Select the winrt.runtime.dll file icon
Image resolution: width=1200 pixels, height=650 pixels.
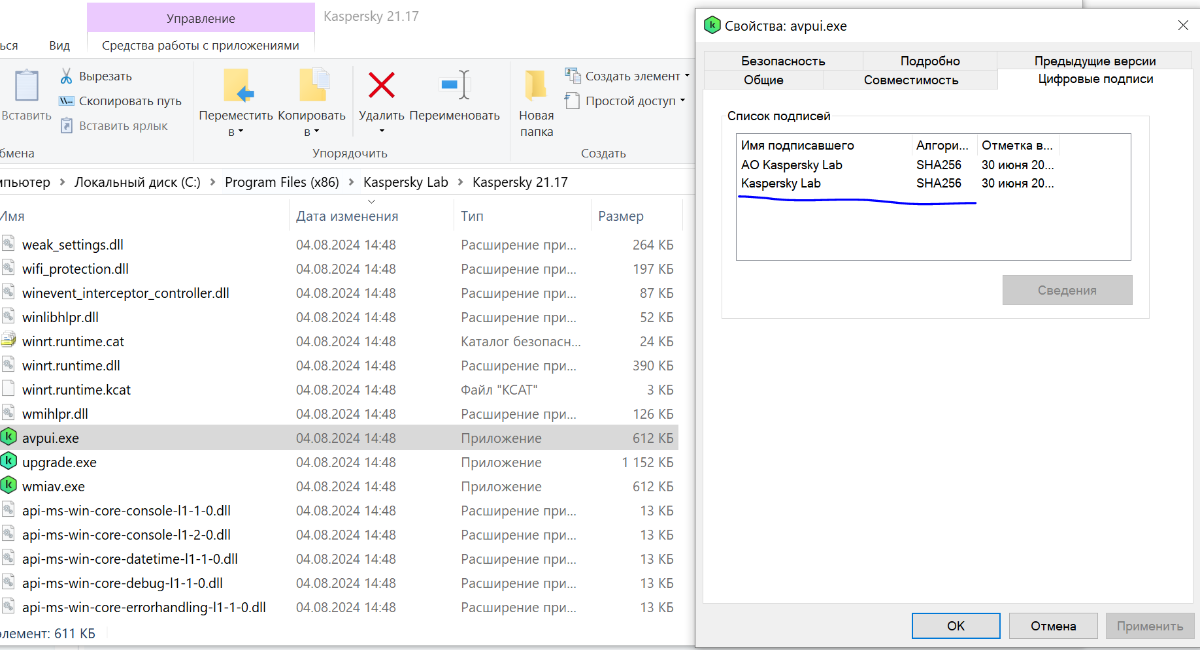9,365
